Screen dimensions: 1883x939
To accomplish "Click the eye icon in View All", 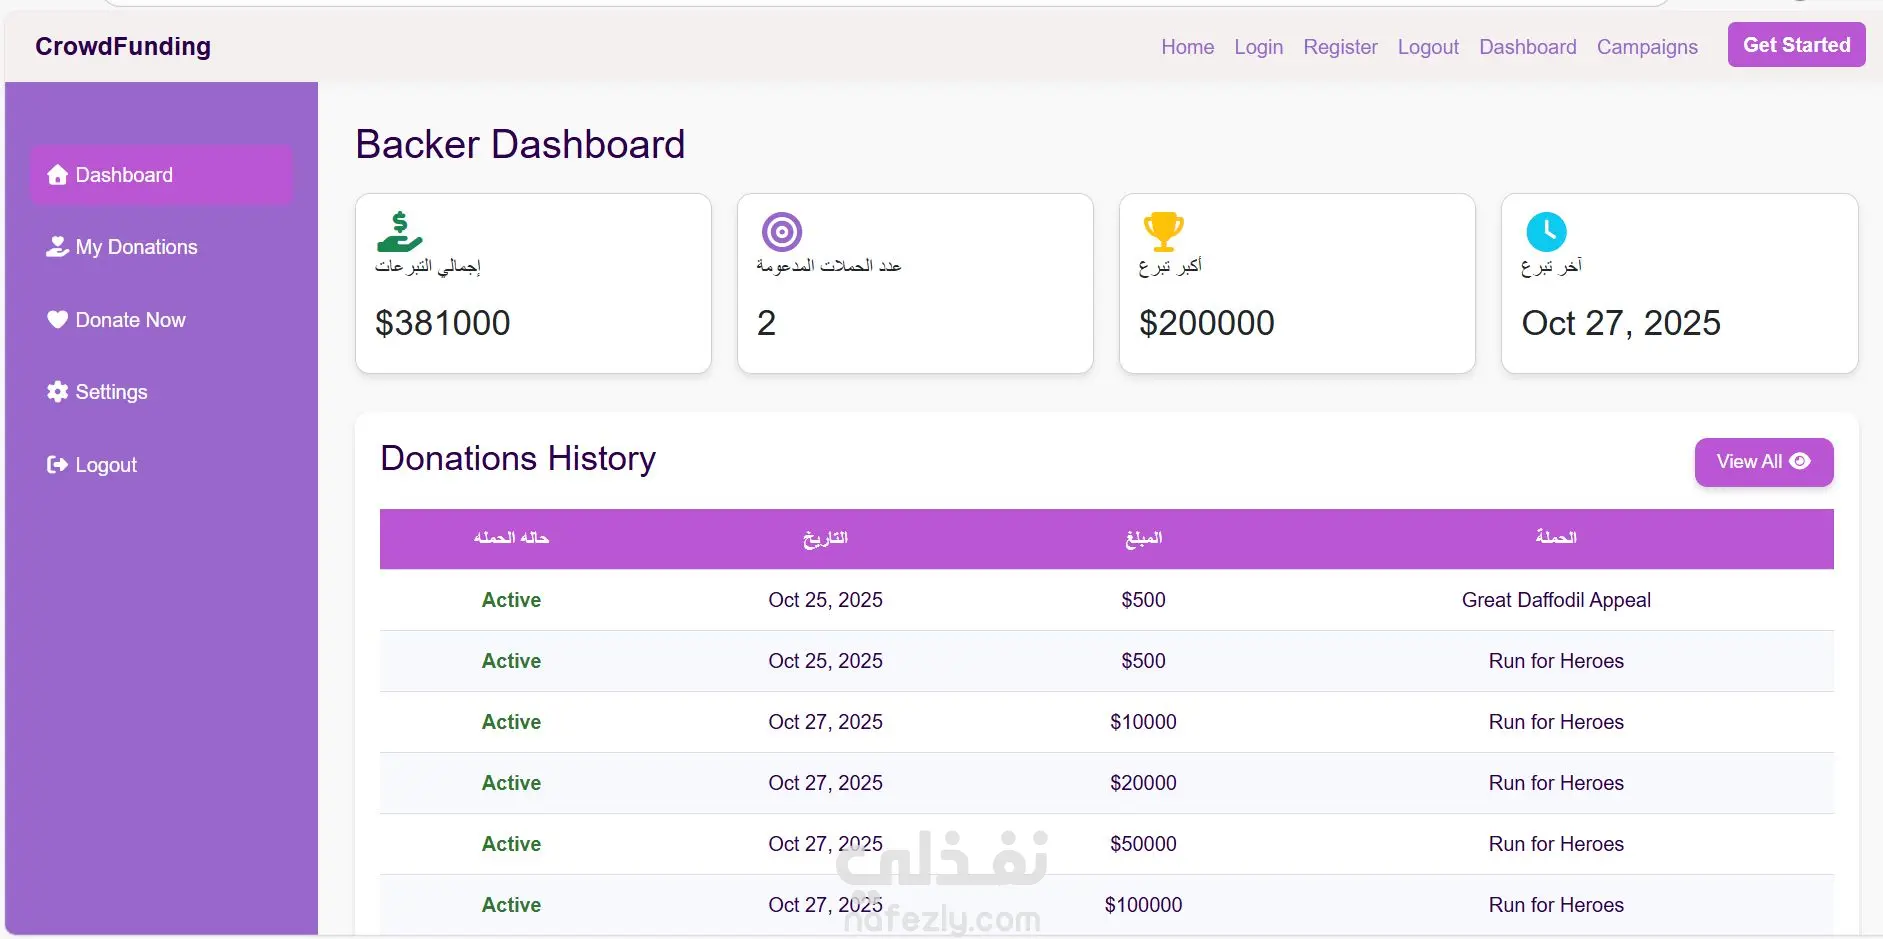I will coord(1800,461).
